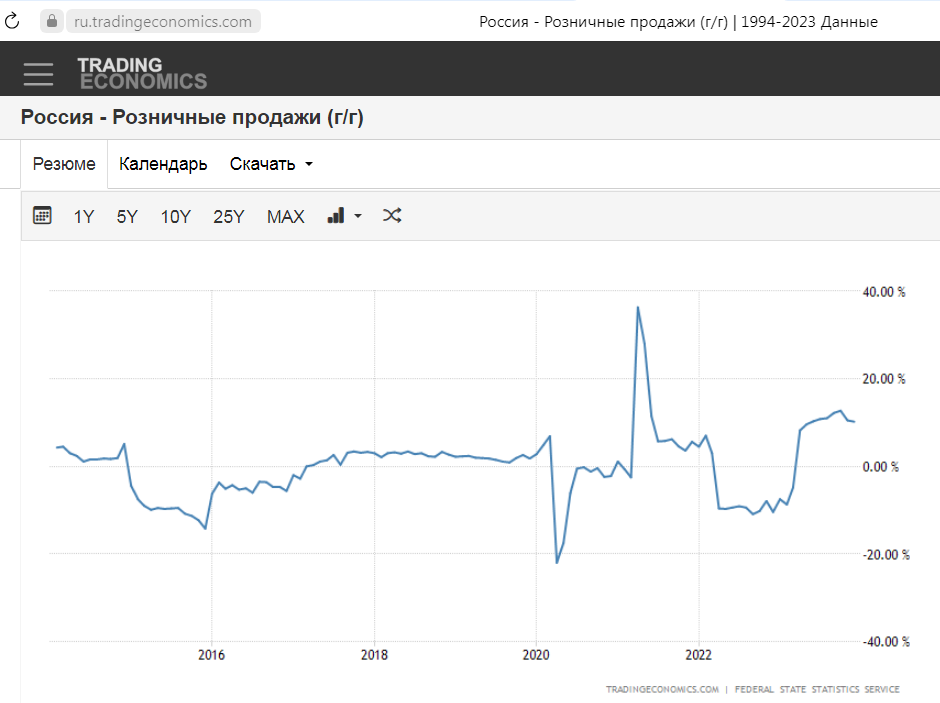This screenshot has width=940, height=703.
Task: Set chart range to 25Y
Action: tap(228, 216)
